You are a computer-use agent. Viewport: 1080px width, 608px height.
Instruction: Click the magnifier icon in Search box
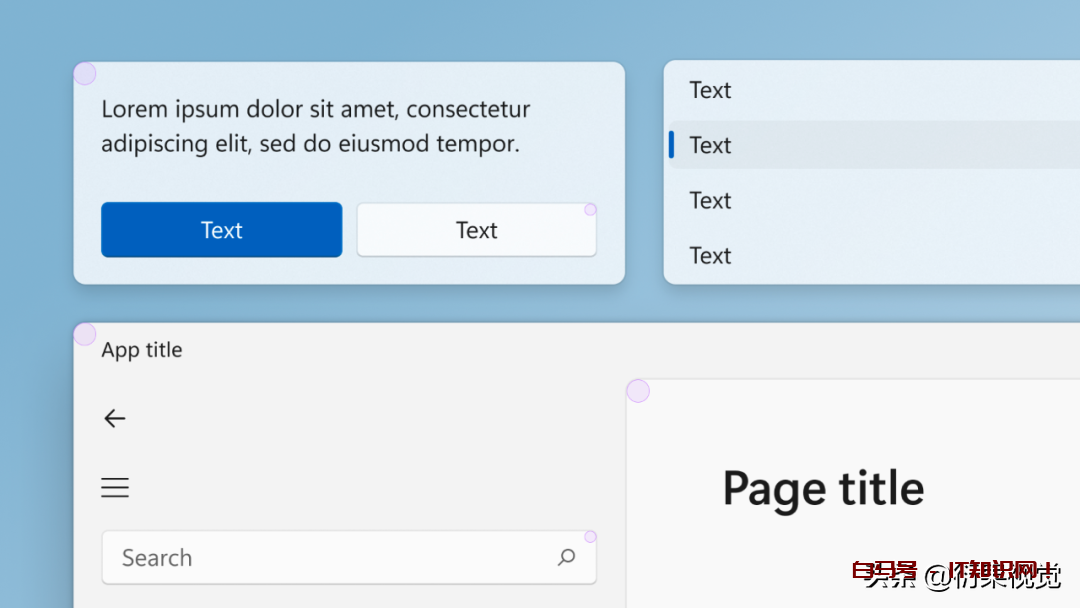567,557
